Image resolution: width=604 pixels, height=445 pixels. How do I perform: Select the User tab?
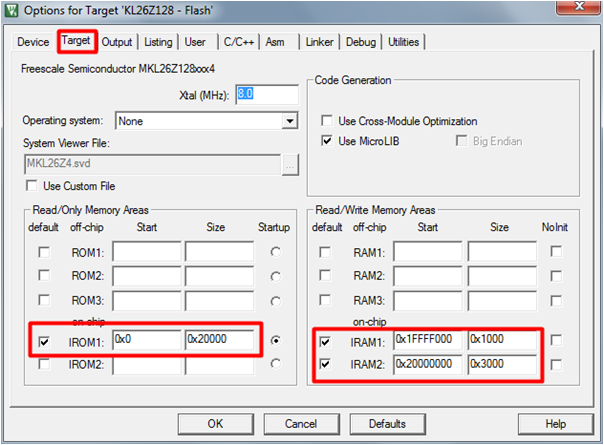click(195, 42)
